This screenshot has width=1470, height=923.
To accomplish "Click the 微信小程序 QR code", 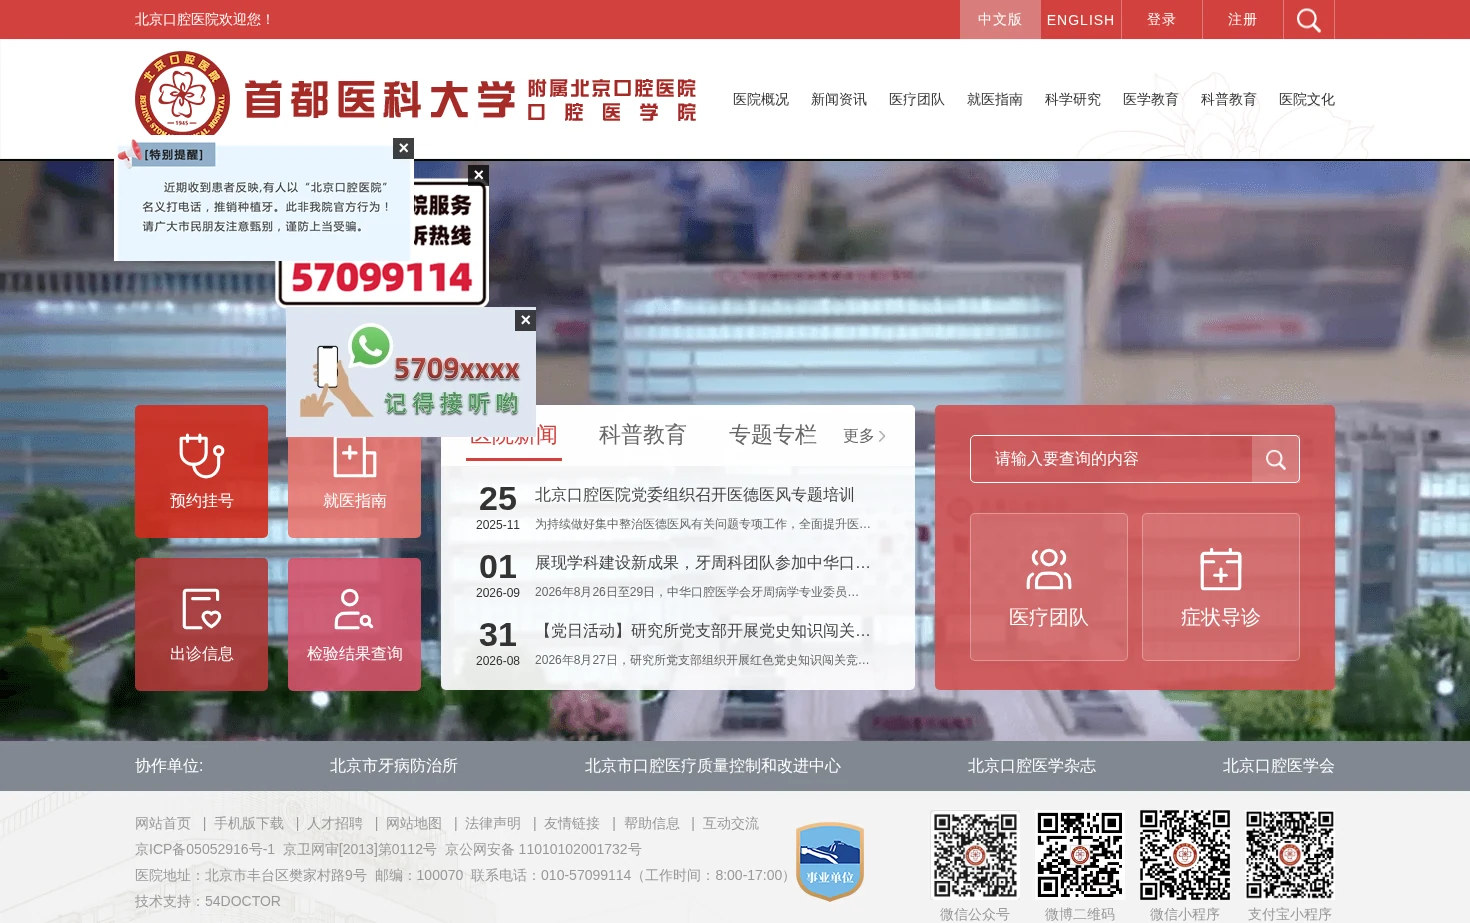I will [x=1185, y=855].
